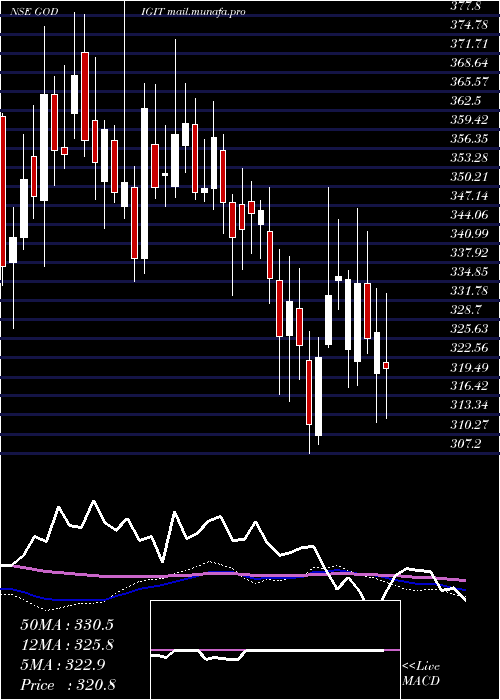This screenshot has height=700, width=500.
Task: Click the 5MA : 322.9 readout
Action: pos(62,665)
